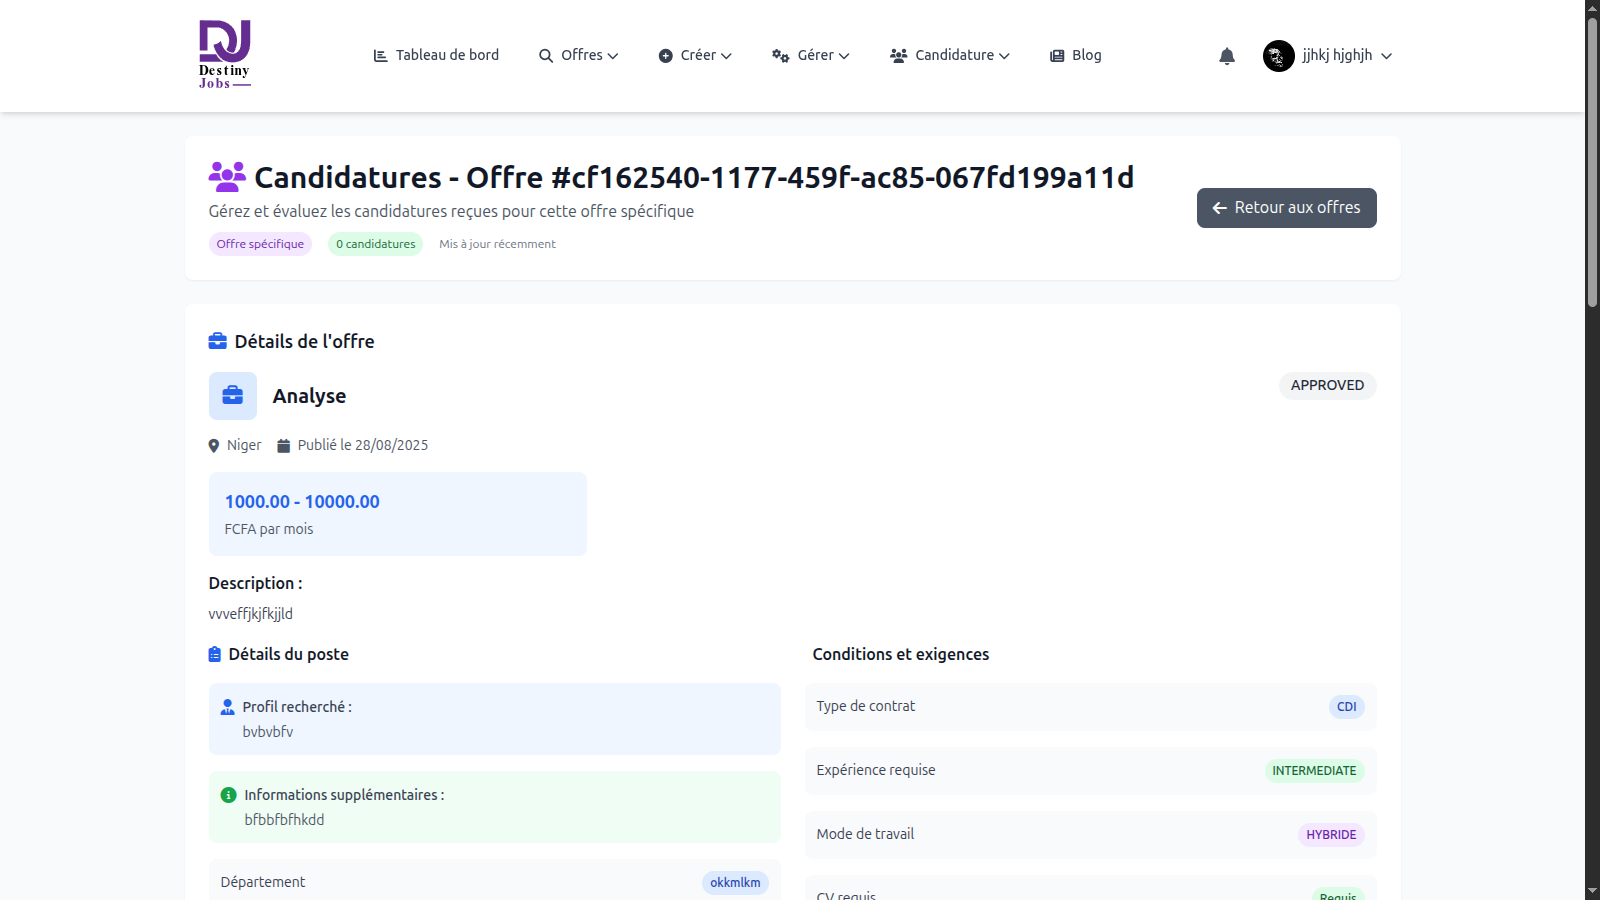
Task: Click the Analyse job title
Action: (x=309, y=396)
